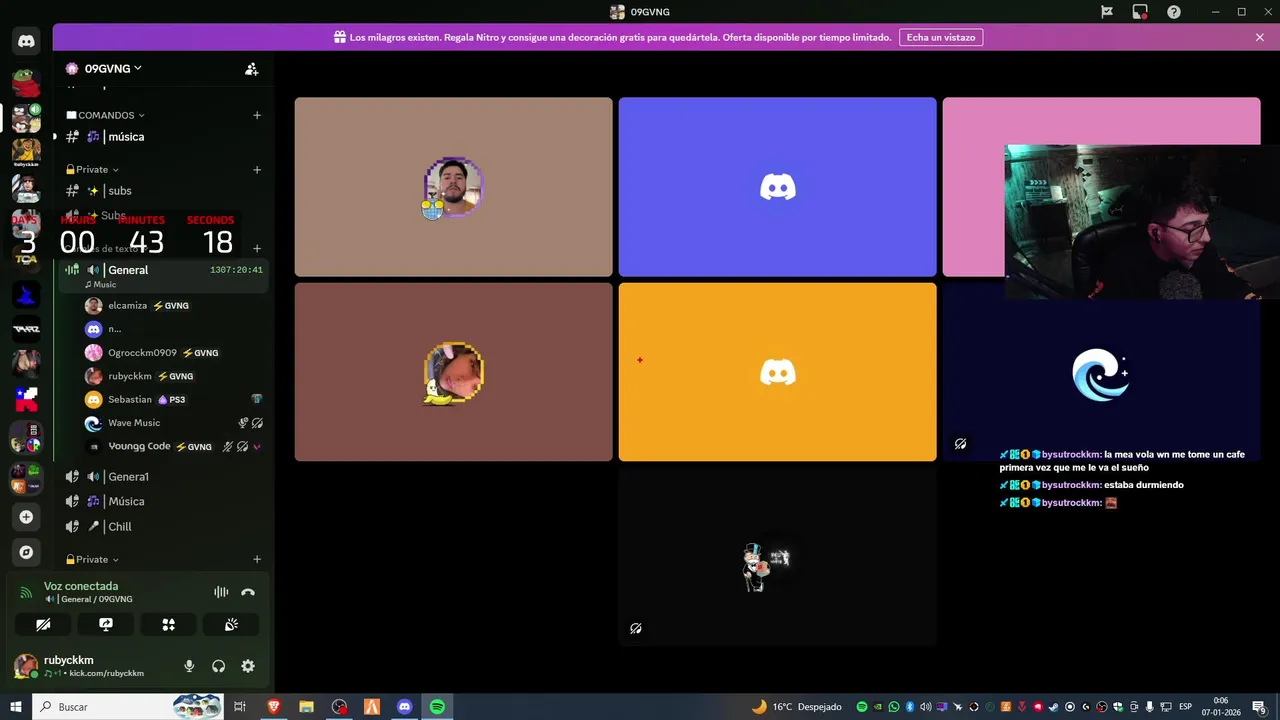The image size is (1280, 720).
Task: Select elcamiza in the voice member list
Action: coord(172,306)
